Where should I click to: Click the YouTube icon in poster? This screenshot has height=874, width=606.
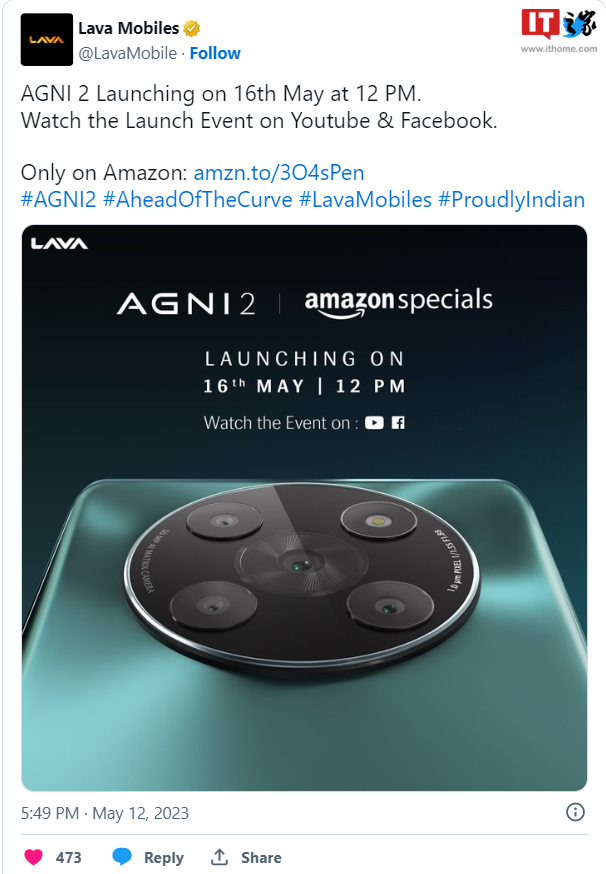pos(374,423)
